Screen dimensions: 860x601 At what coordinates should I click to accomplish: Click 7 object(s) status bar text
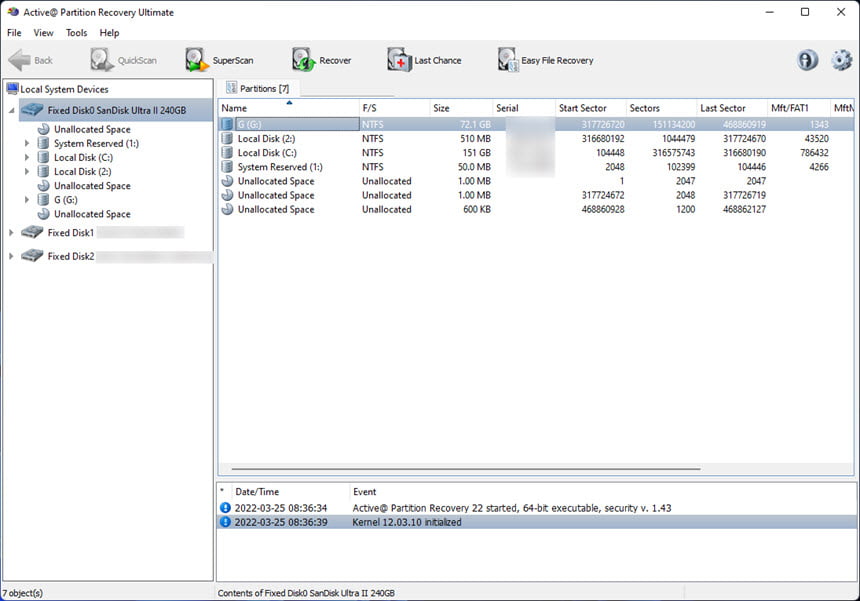(x=22, y=593)
